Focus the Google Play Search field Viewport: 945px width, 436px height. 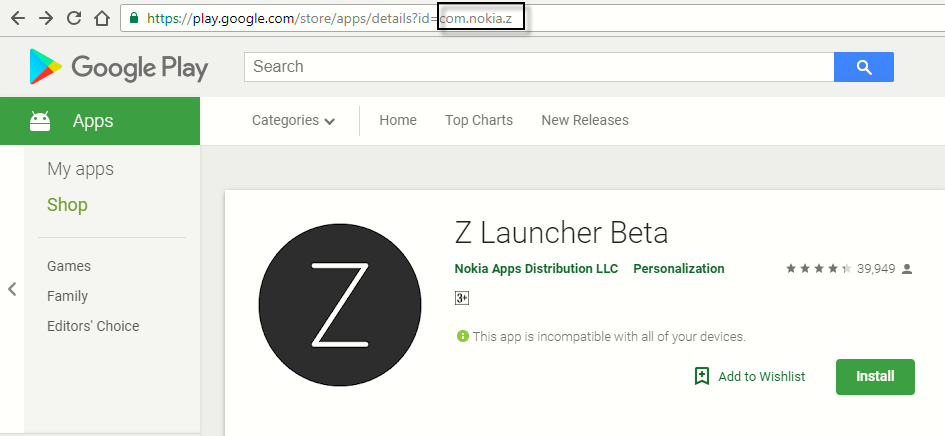pyautogui.click(x=539, y=67)
